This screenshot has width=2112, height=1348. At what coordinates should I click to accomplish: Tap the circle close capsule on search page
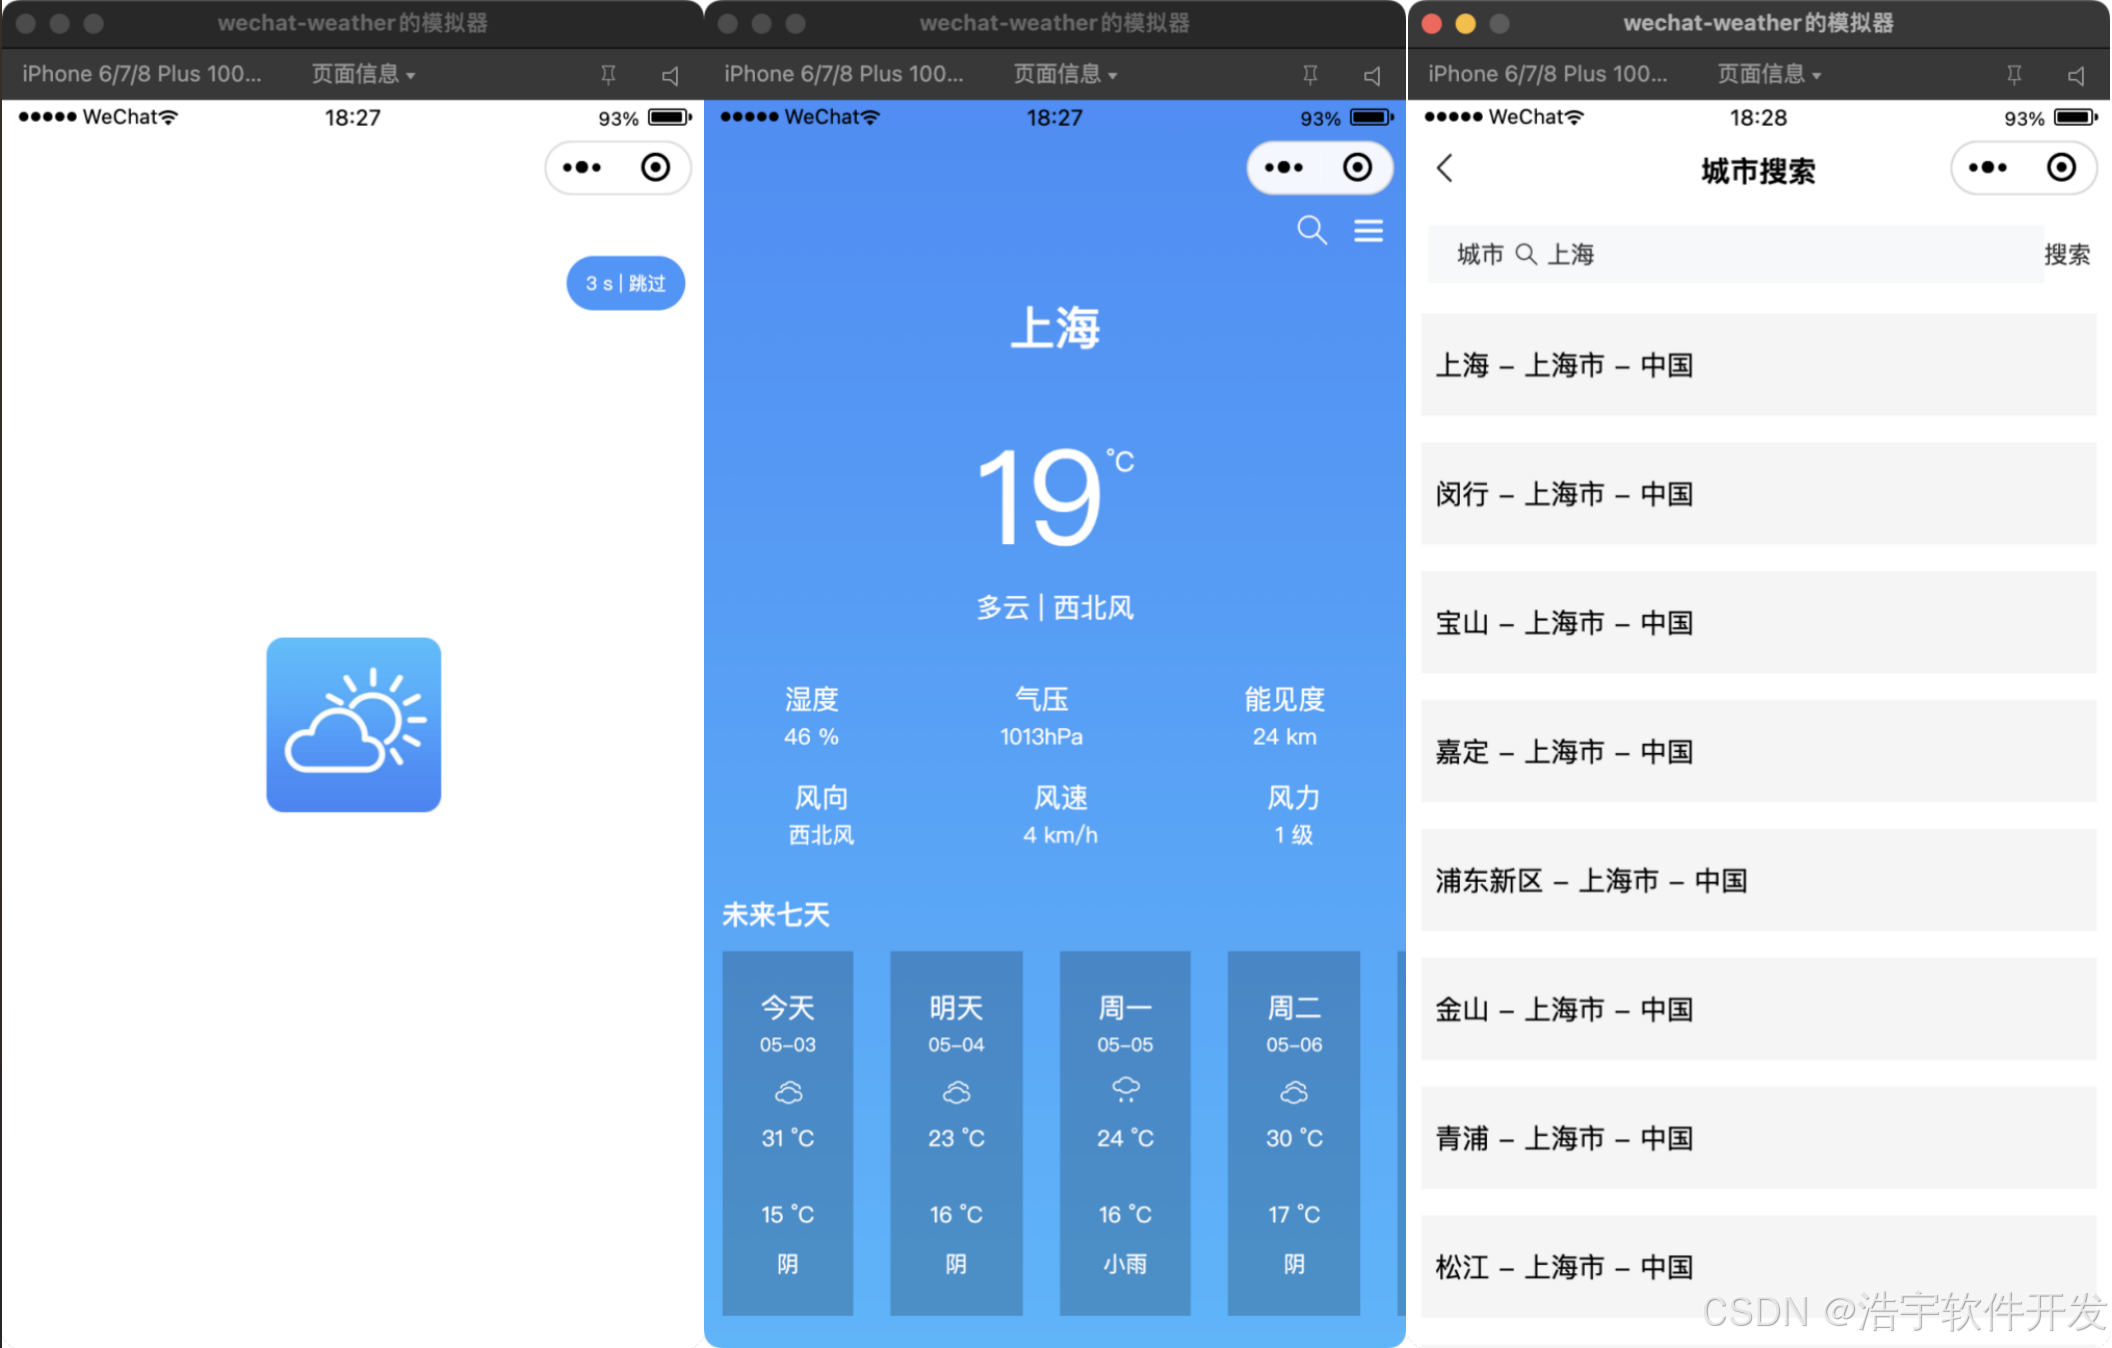coord(2060,168)
